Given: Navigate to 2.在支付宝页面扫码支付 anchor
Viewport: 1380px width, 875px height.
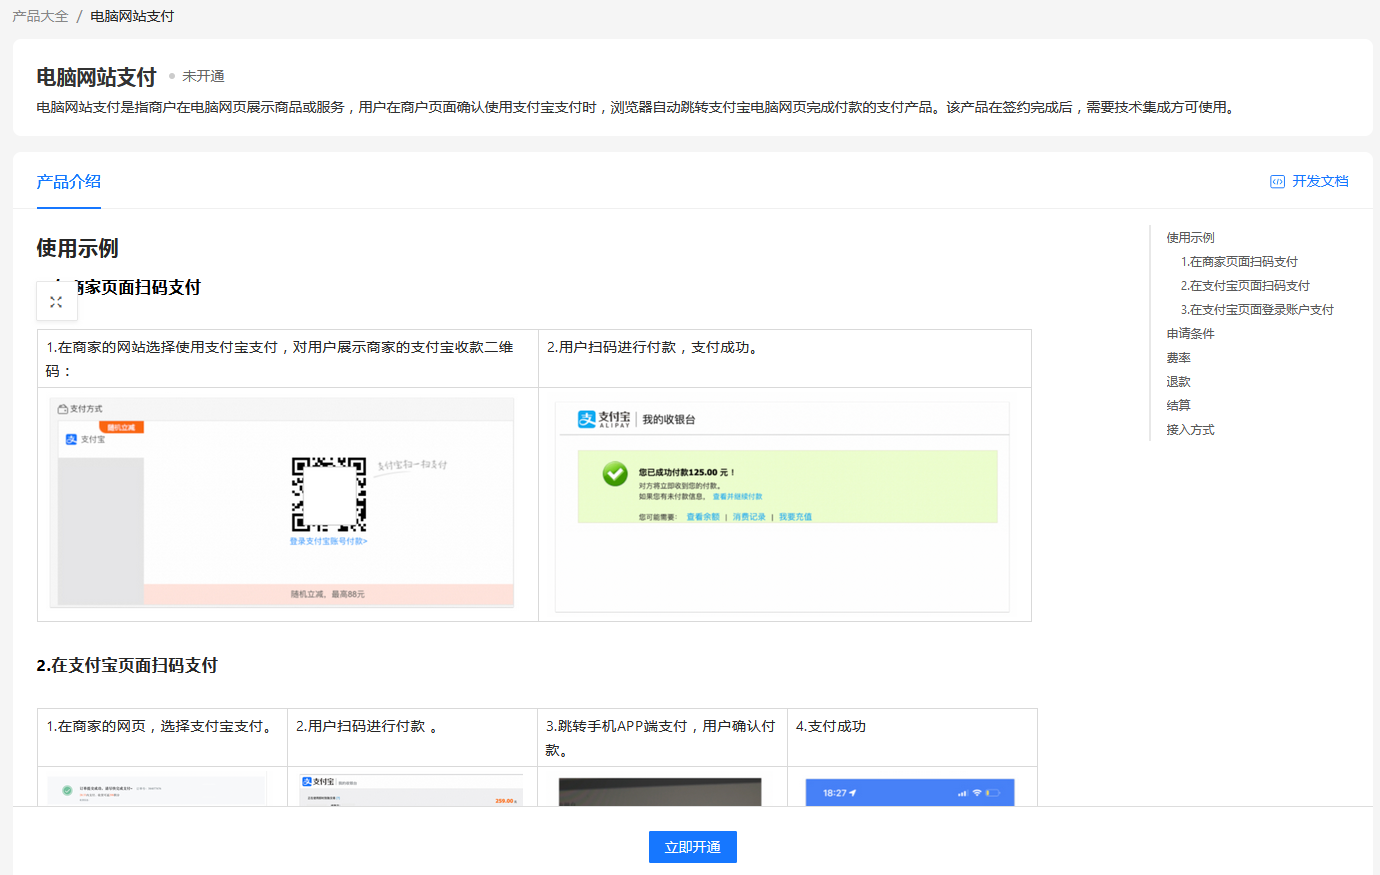Looking at the screenshot, I should (x=1245, y=286).
